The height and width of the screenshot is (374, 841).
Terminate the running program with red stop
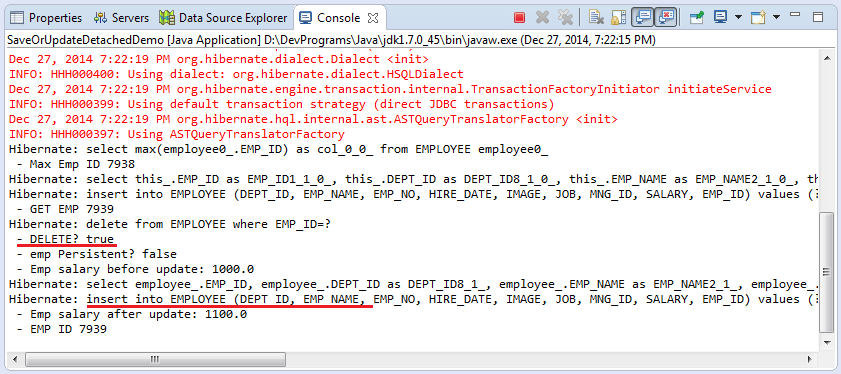coord(519,18)
